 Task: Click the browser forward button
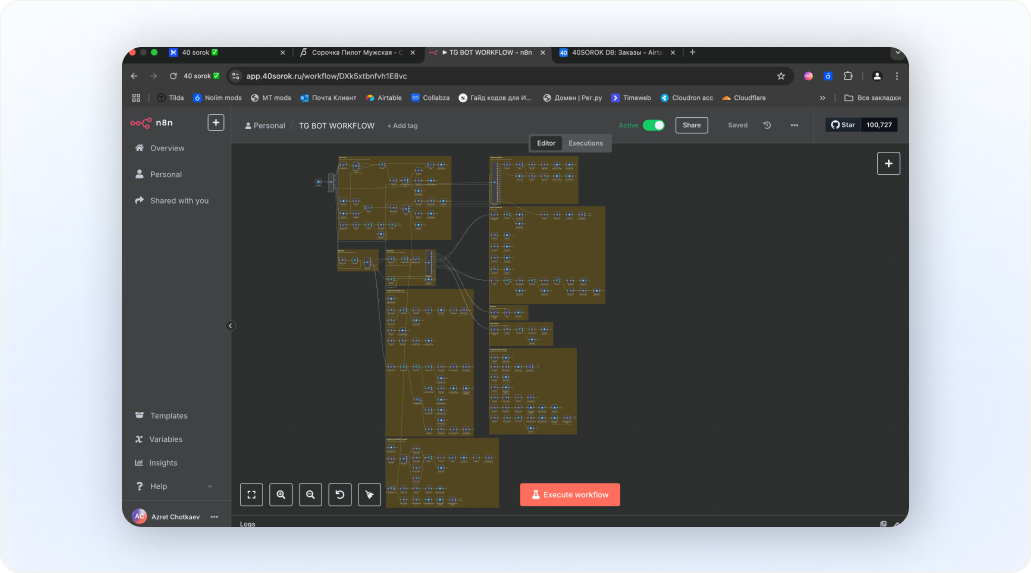[153, 76]
